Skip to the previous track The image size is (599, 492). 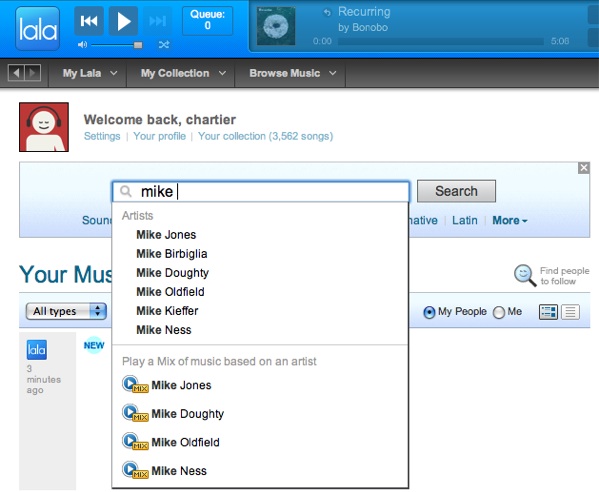[89, 21]
